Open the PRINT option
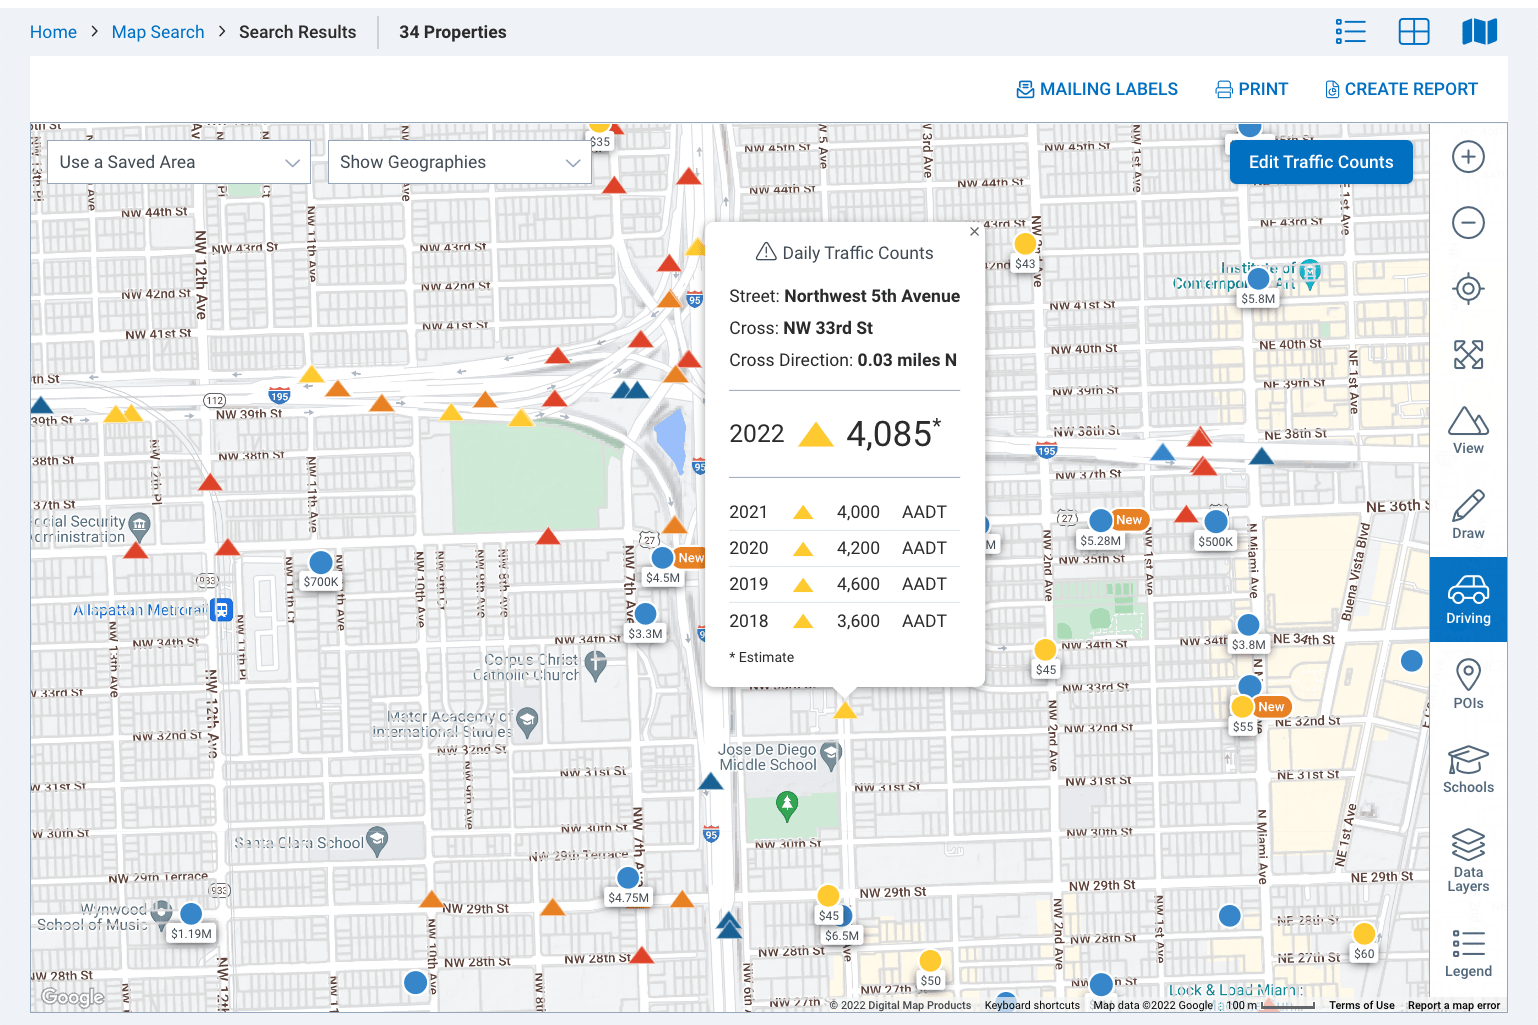 [1251, 89]
